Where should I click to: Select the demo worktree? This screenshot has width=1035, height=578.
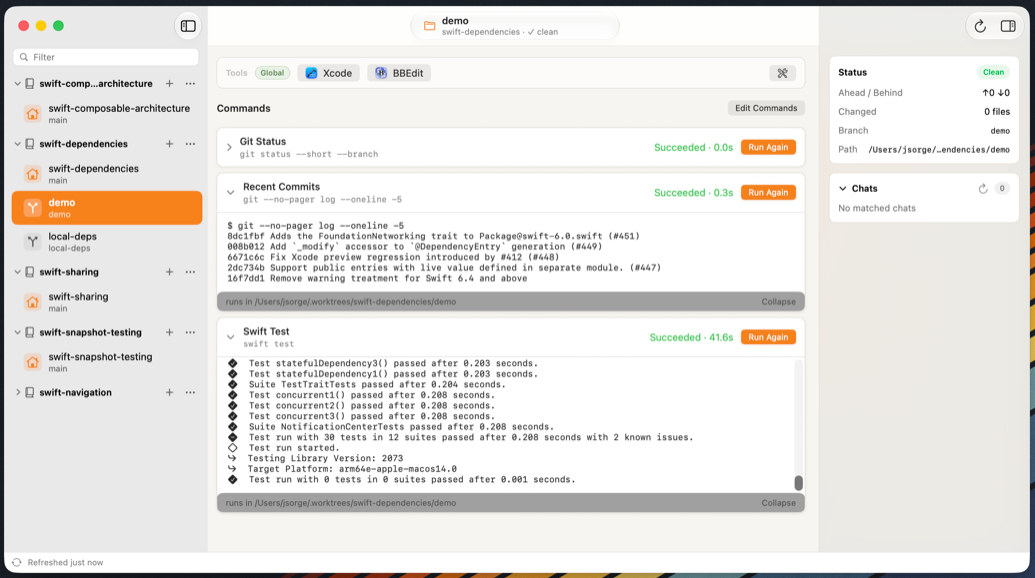(x=107, y=208)
